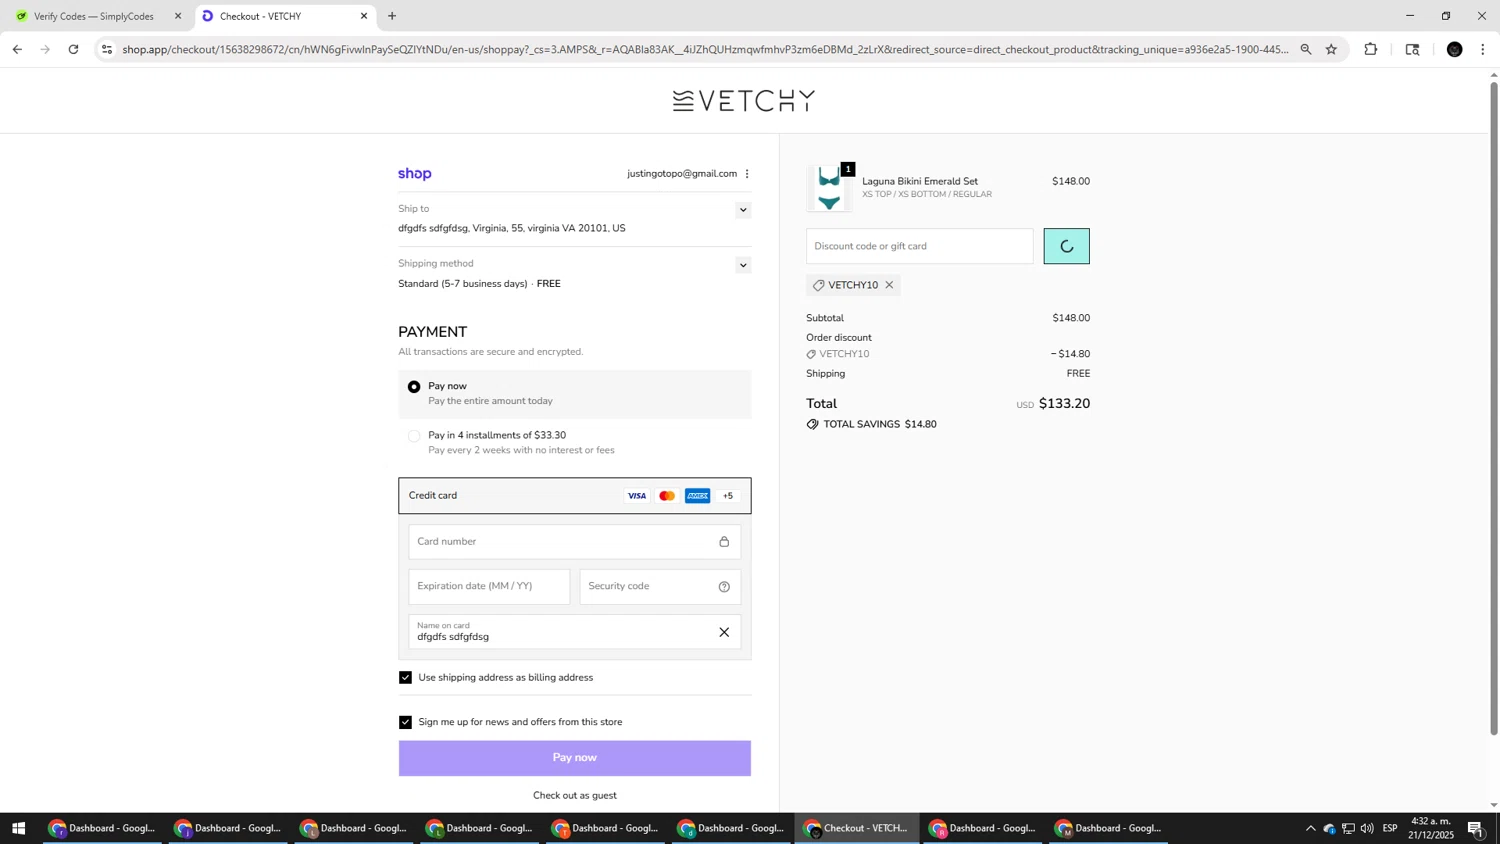Expand the Ship to address section

[743, 210]
